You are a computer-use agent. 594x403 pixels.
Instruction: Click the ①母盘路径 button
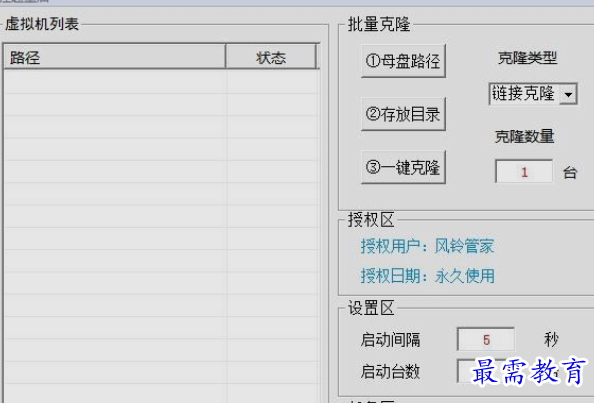[403, 61]
